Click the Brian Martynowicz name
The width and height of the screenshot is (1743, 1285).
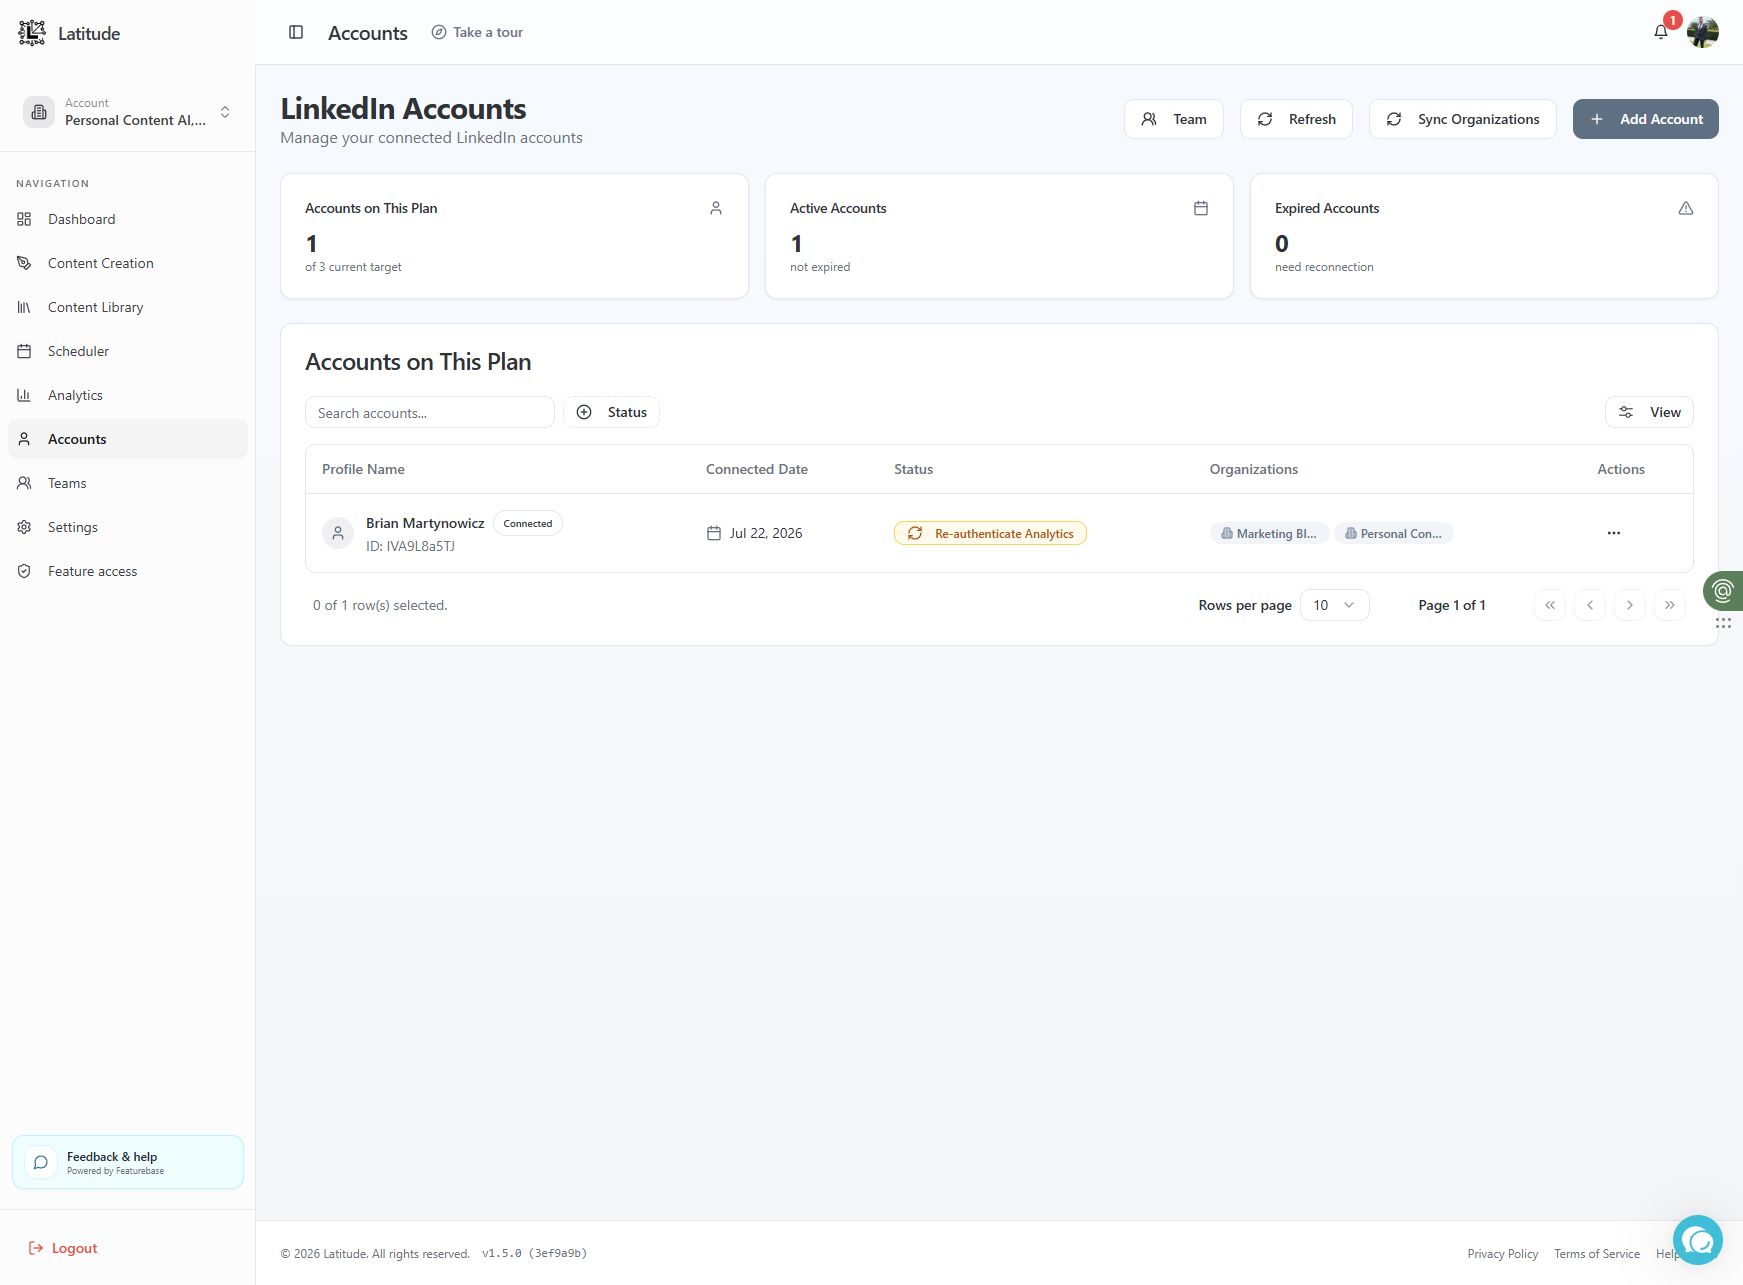click(x=425, y=523)
